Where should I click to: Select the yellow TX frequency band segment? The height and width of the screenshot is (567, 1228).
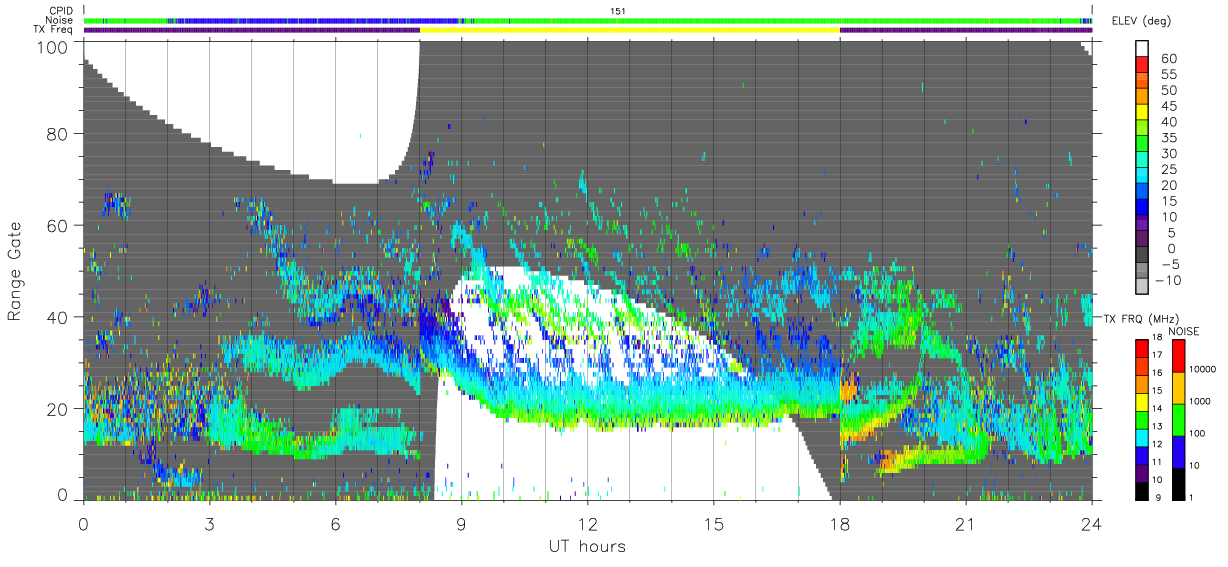pyautogui.click(x=630, y=30)
